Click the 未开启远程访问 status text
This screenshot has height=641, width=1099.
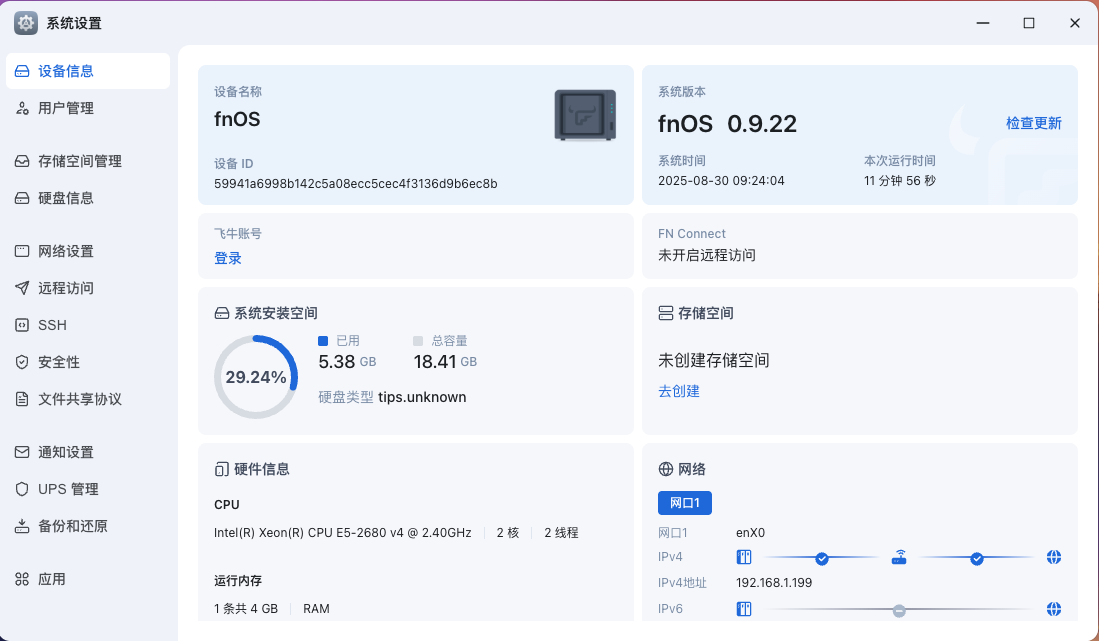coord(706,256)
